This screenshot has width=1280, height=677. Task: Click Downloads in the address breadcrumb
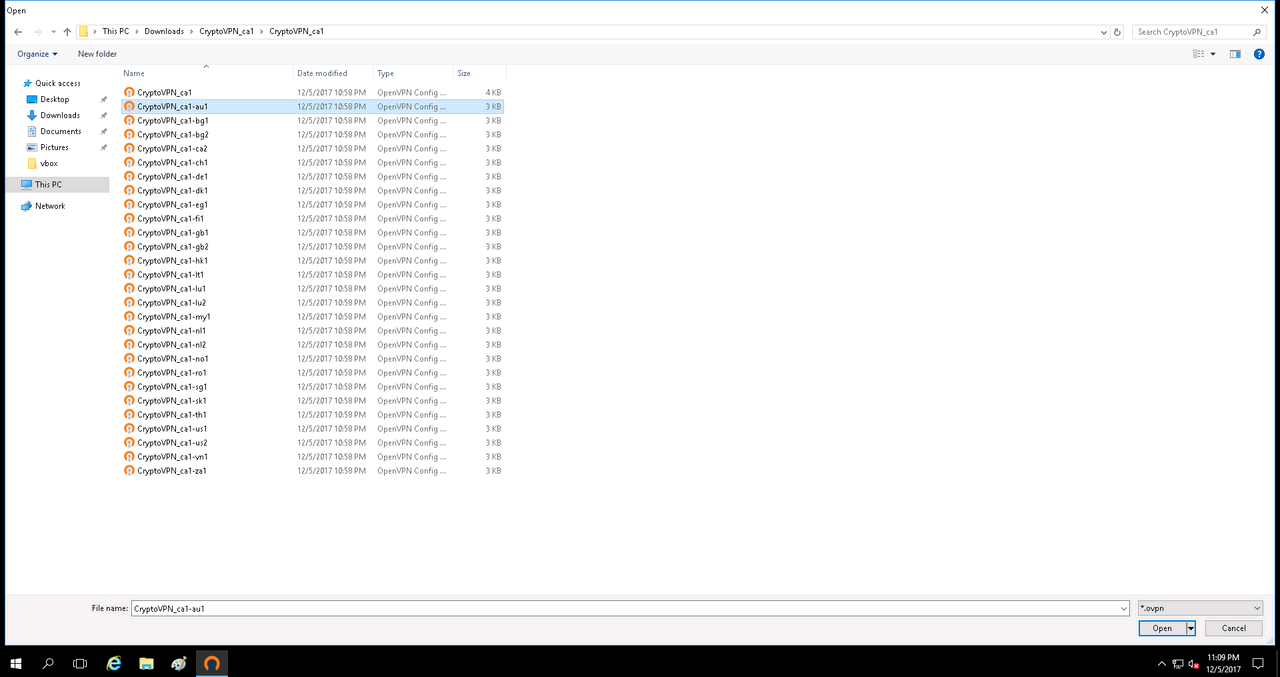[x=164, y=32]
